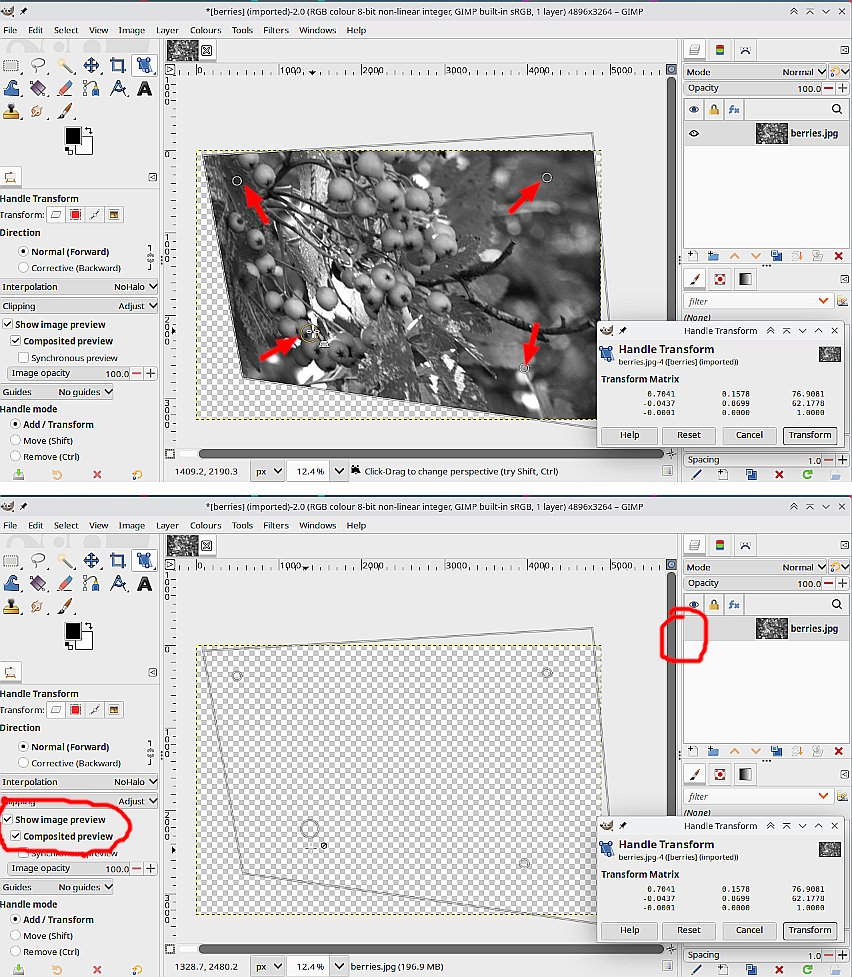This screenshot has height=977, width=852.
Task: Swap foreground and background colours in berries-photo window
Action: [89, 130]
